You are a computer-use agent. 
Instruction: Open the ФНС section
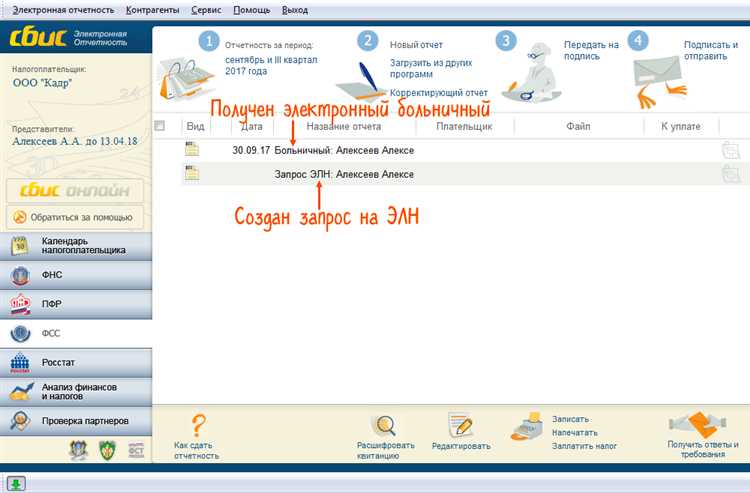[76, 275]
